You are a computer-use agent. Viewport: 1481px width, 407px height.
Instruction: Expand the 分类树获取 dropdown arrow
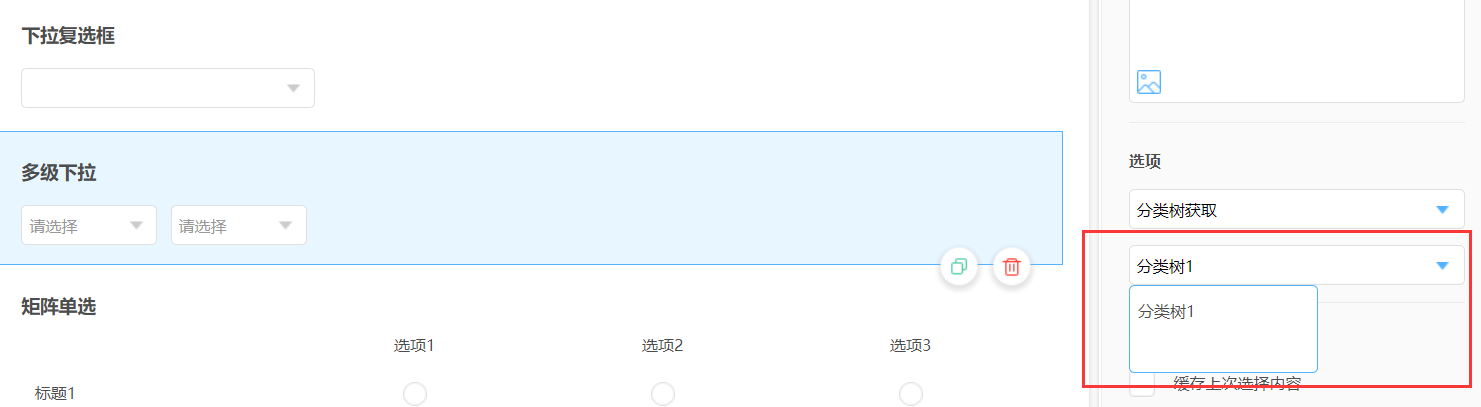(x=1442, y=210)
